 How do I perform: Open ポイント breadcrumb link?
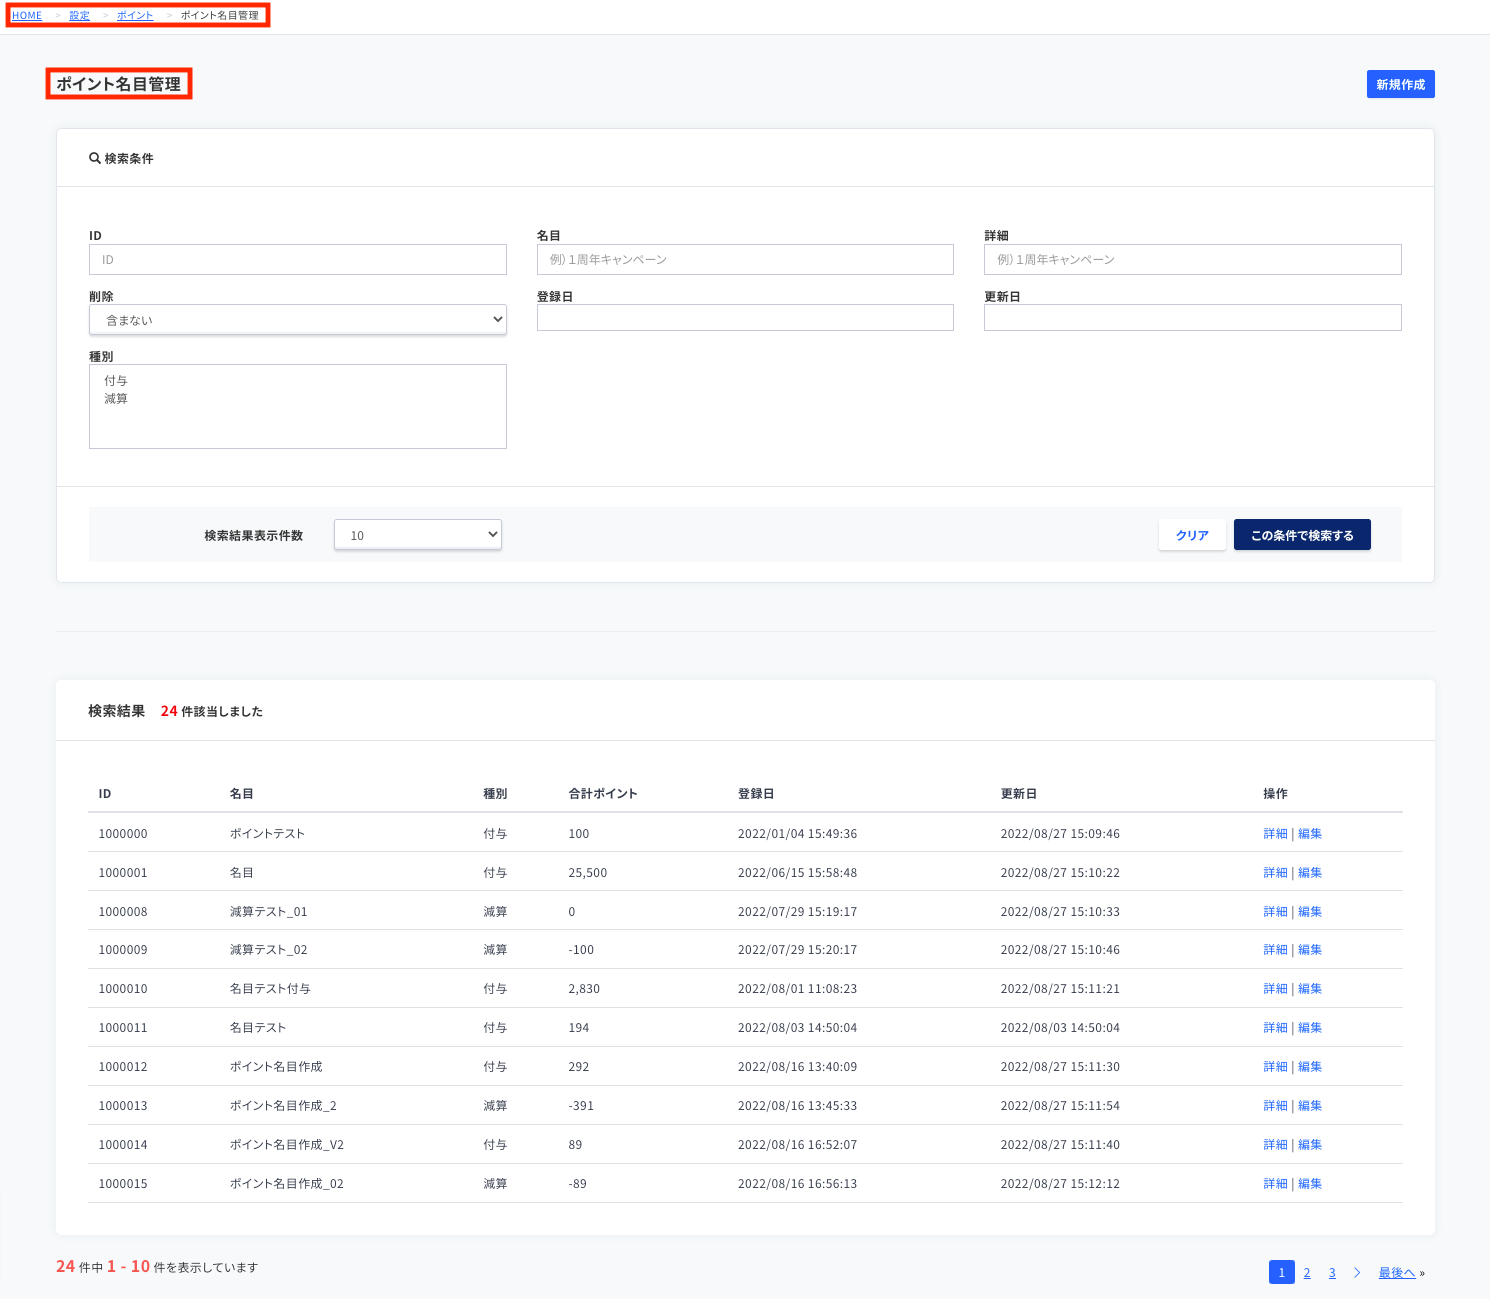[135, 15]
